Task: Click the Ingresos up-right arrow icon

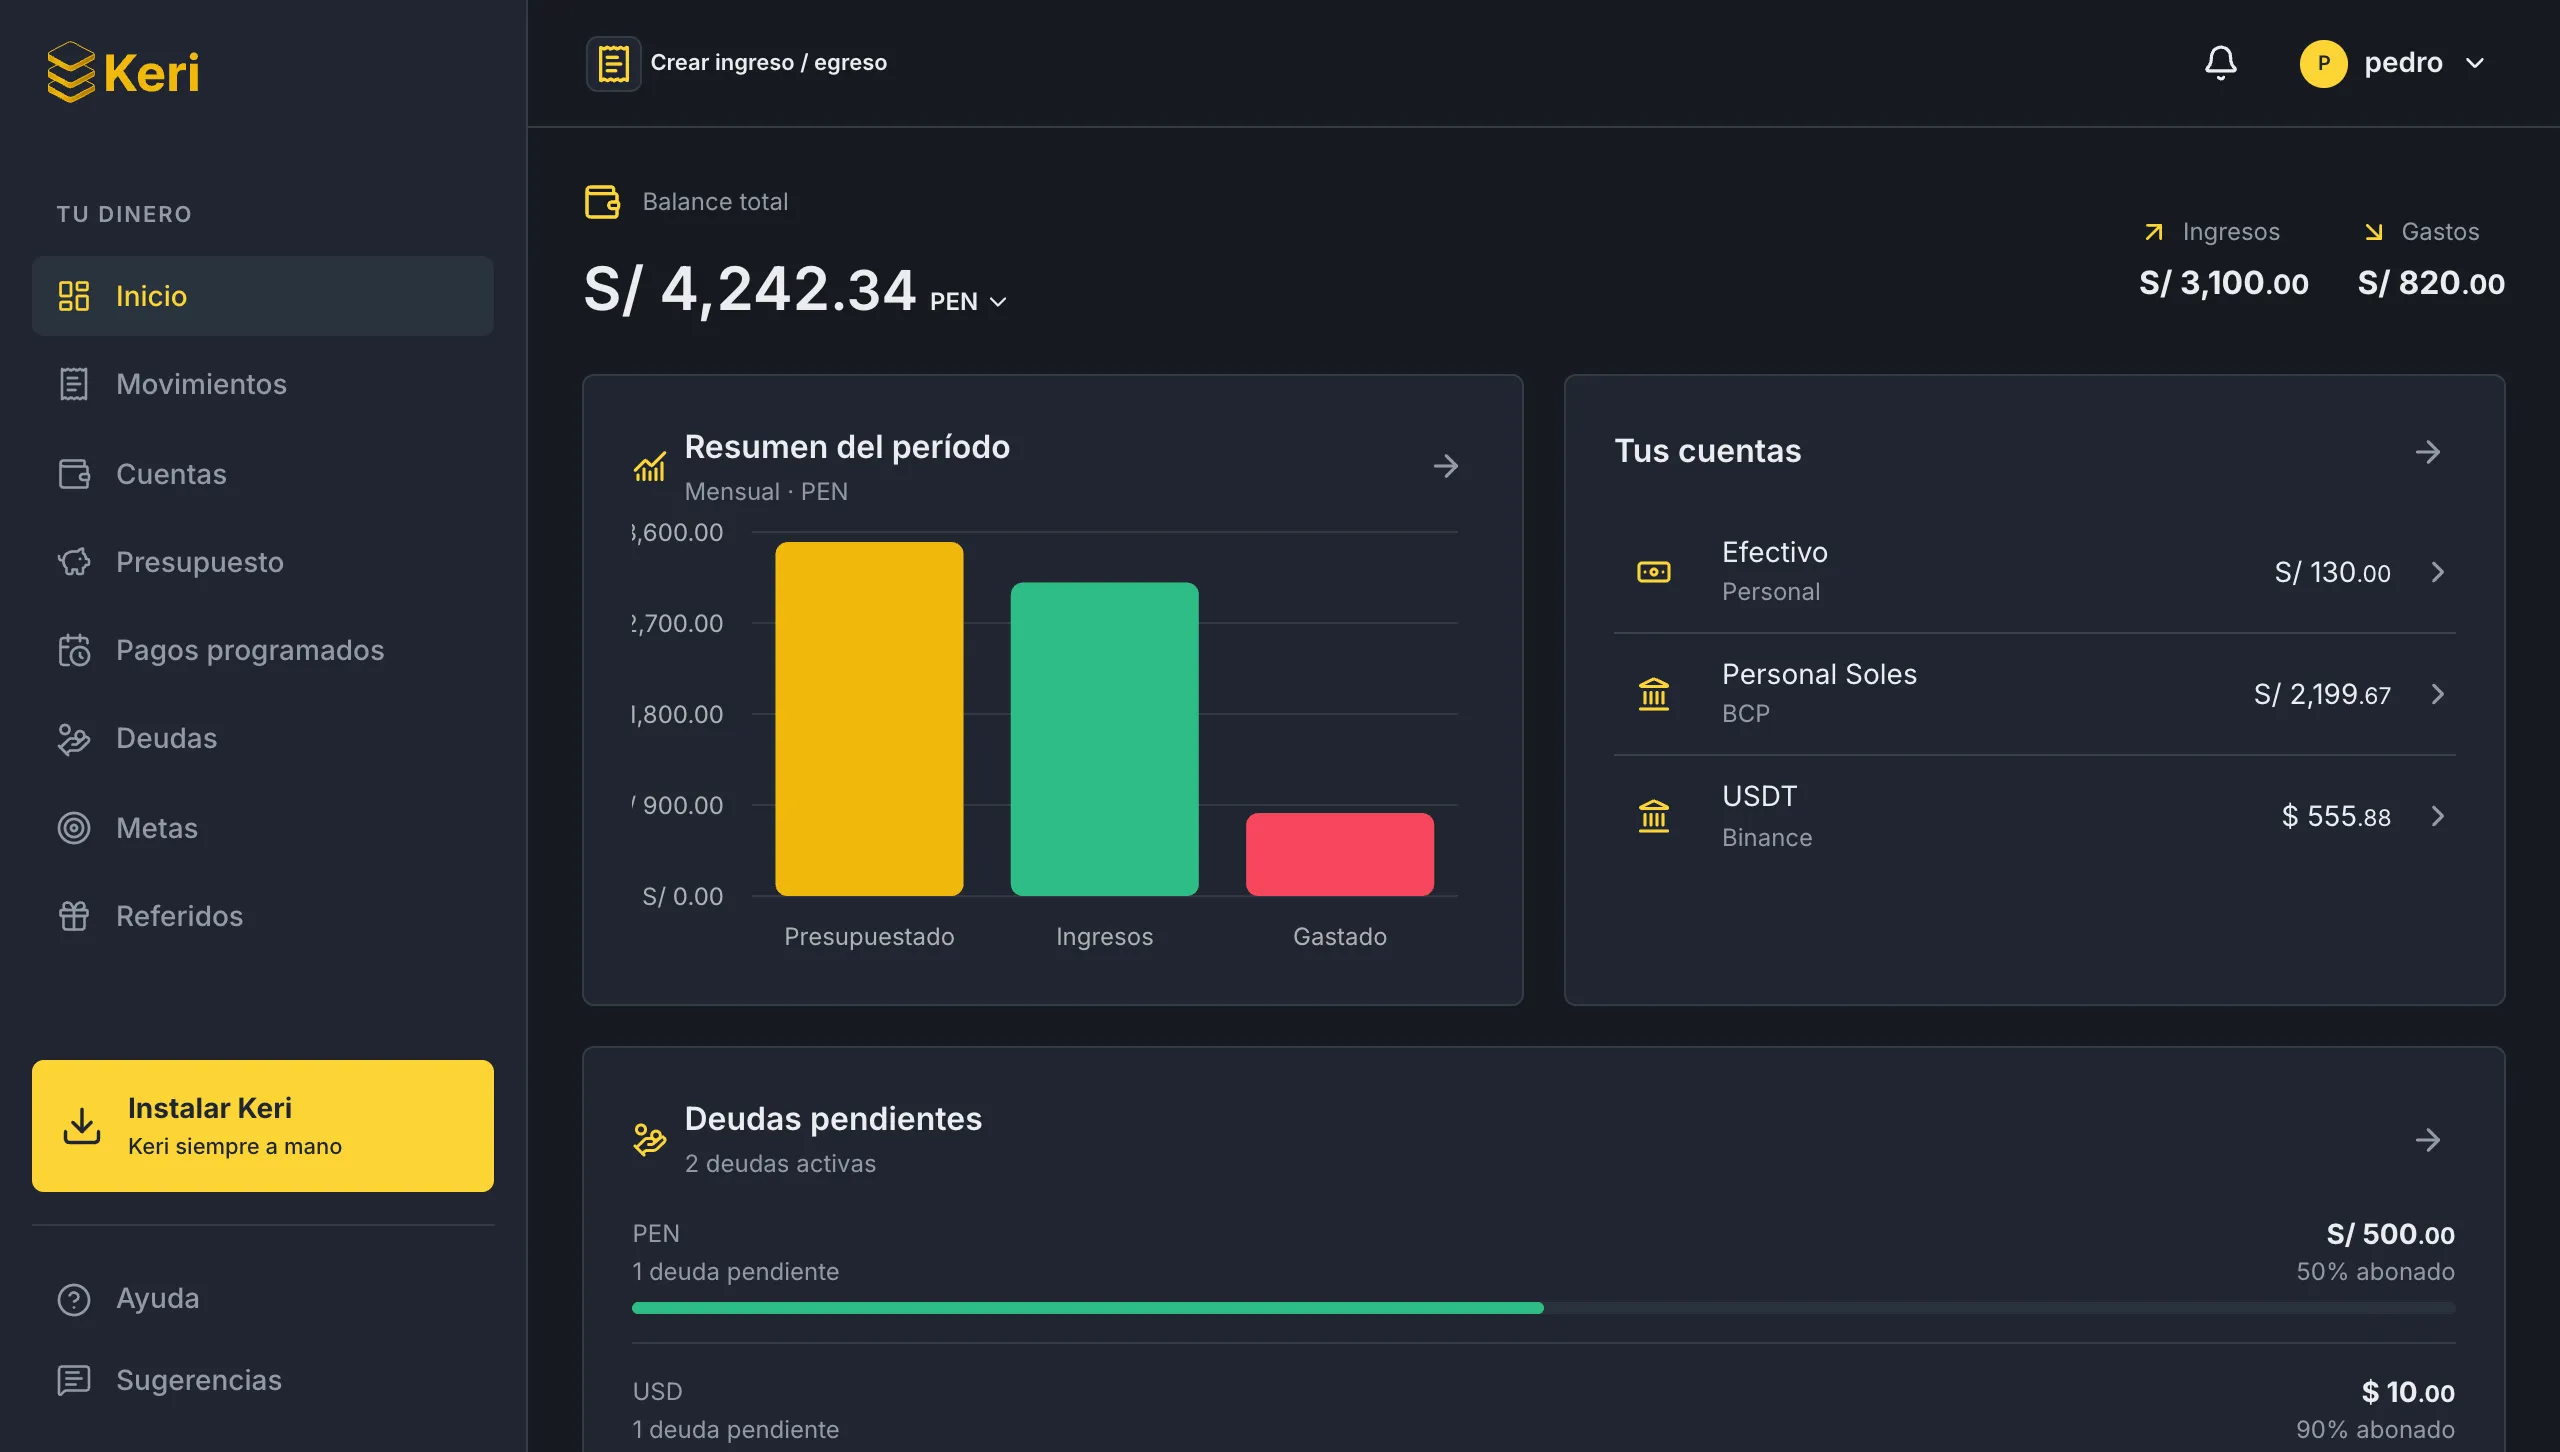Action: click(2154, 232)
